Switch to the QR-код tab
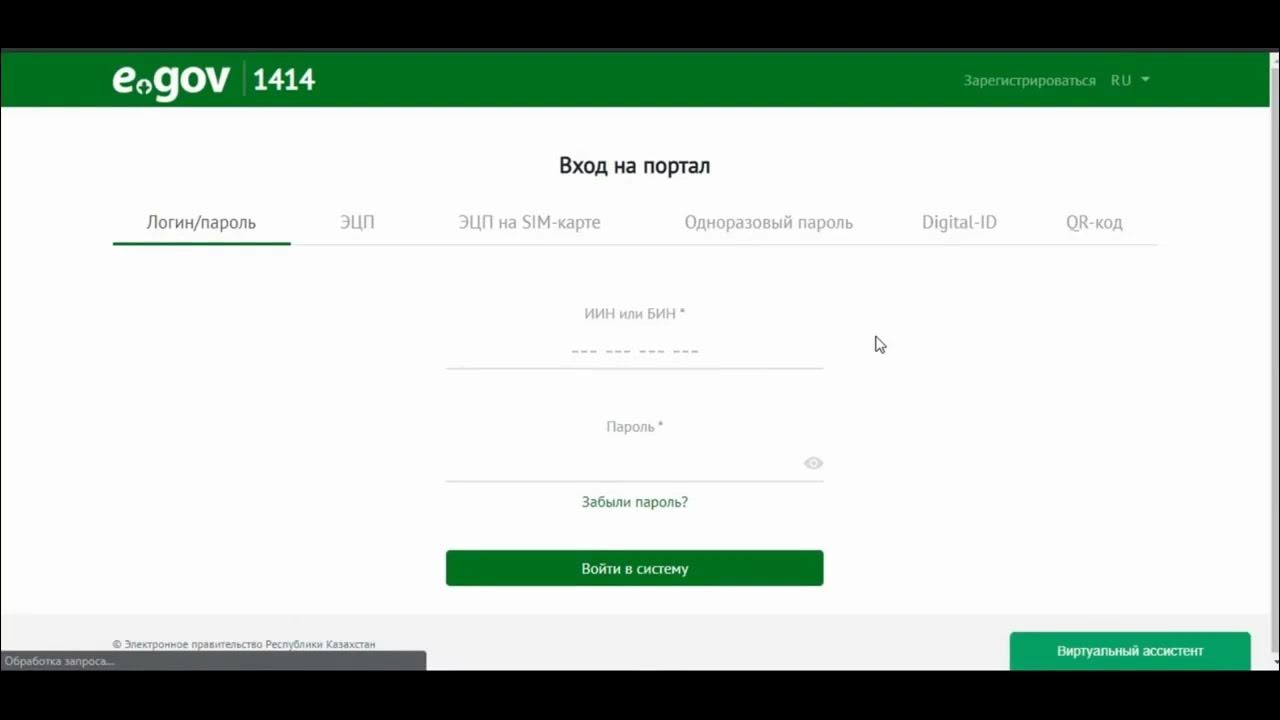Viewport: 1280px width, 720px height. [1094, 222]
